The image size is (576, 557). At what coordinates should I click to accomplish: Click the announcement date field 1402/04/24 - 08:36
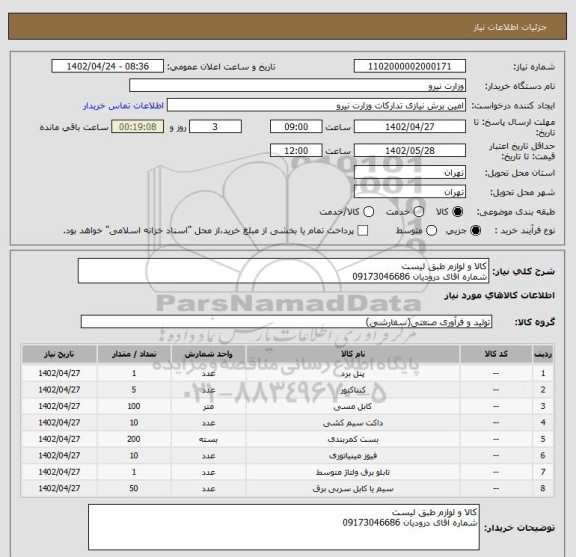[107, 67]
